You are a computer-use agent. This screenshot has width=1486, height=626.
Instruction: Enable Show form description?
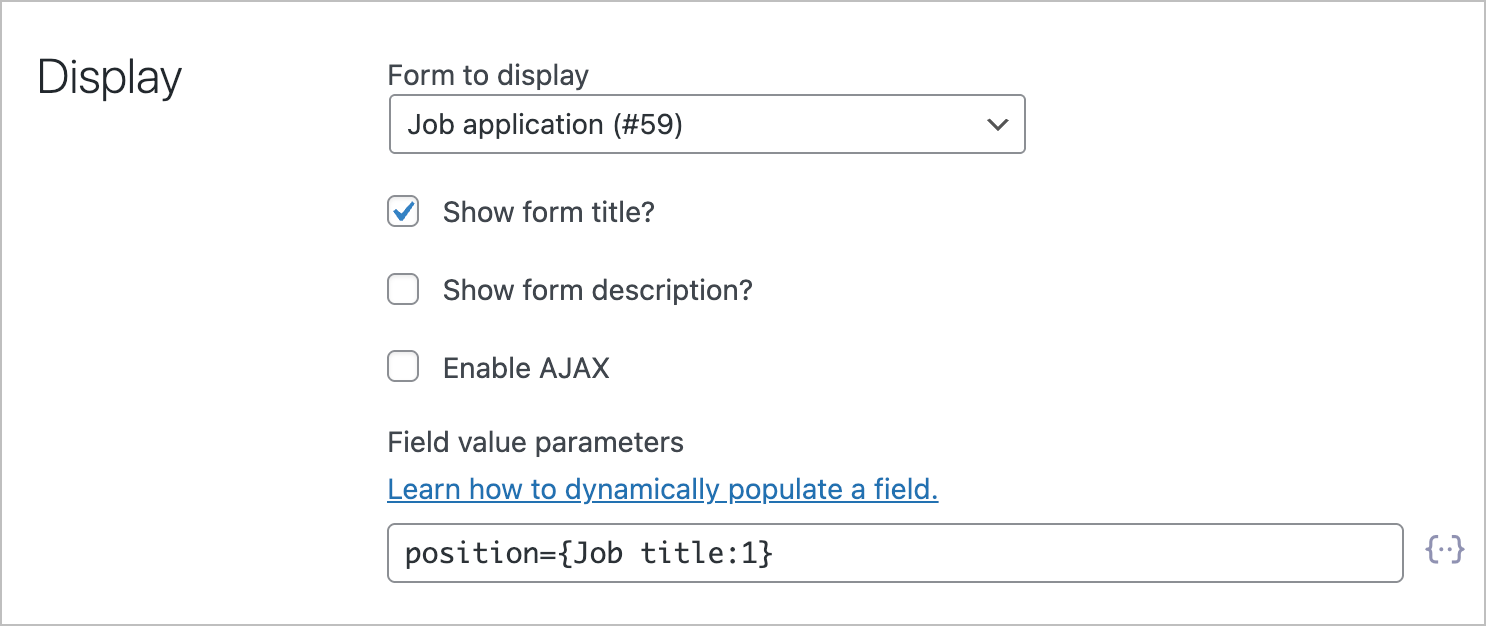coord(402,289)
